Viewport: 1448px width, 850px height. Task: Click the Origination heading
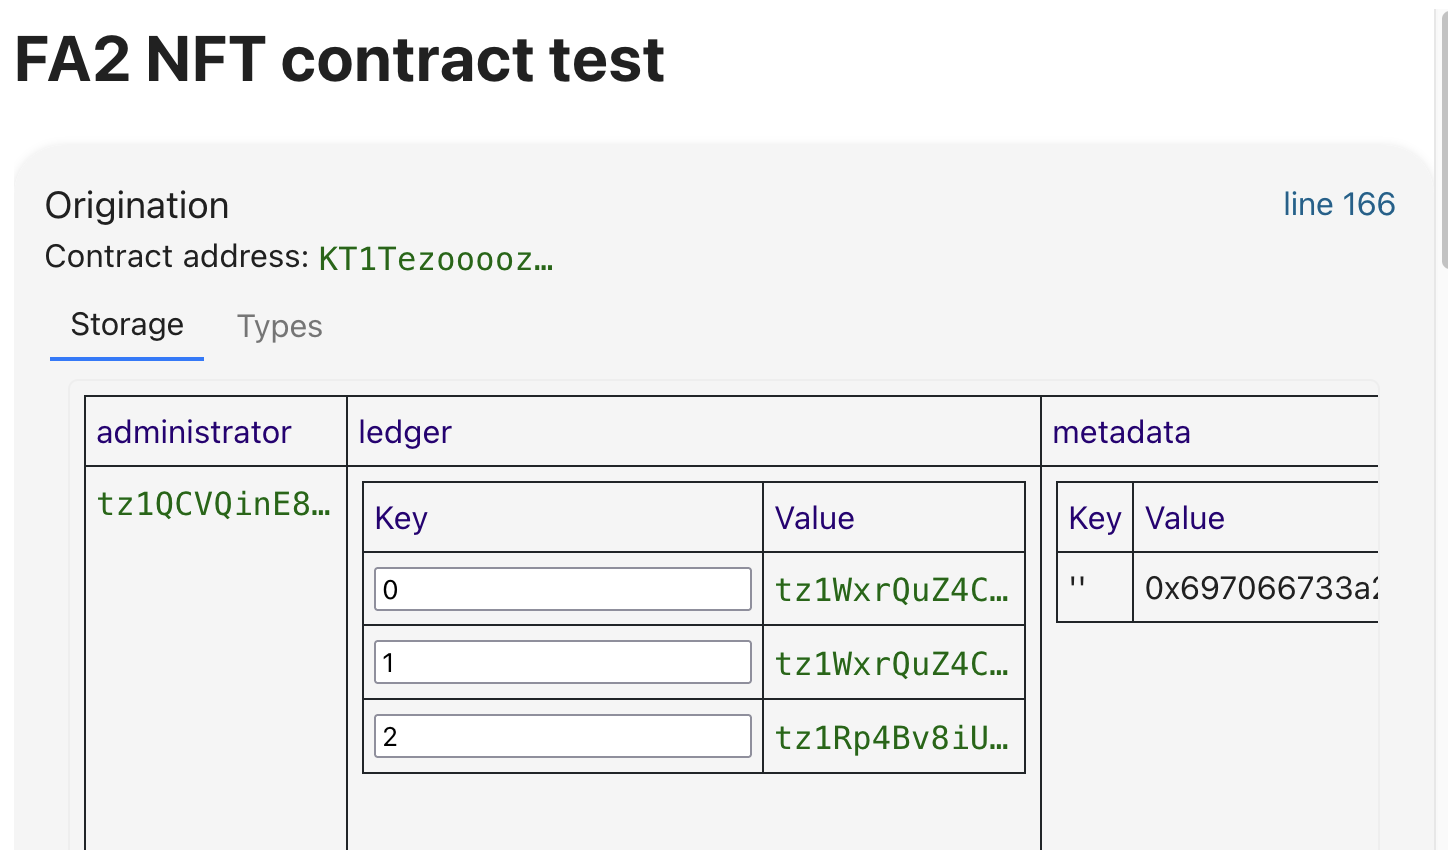(x=137, y=205)
